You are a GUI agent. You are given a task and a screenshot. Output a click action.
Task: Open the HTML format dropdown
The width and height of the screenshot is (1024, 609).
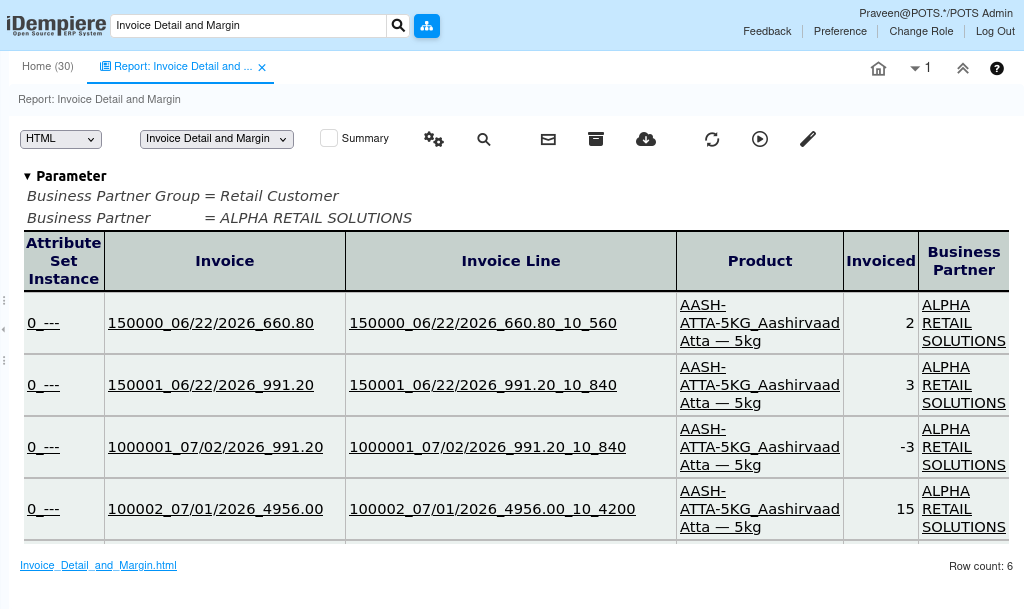coord(61,139)
